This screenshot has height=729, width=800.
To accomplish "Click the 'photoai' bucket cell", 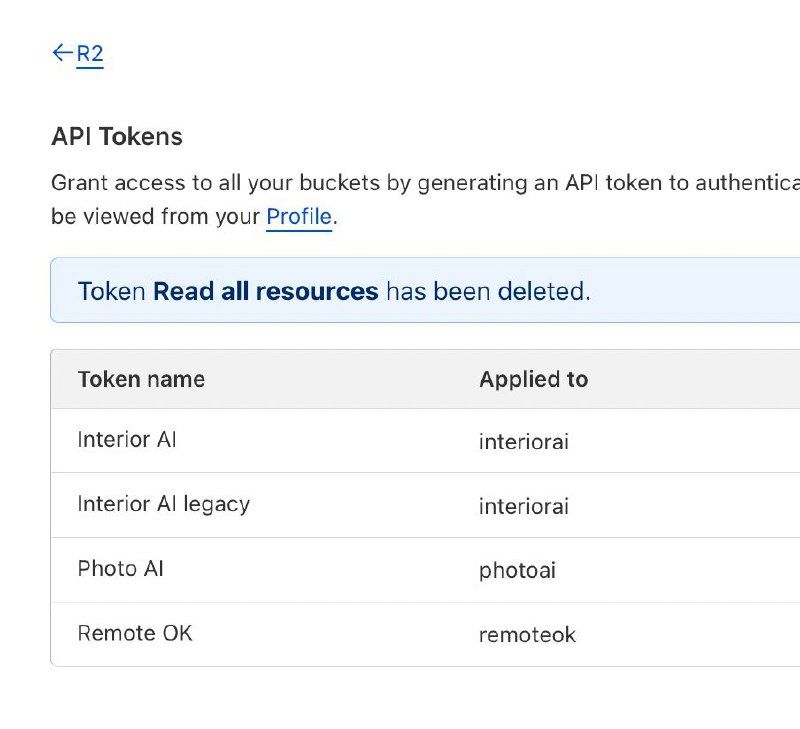I will (x=517, y=571).
